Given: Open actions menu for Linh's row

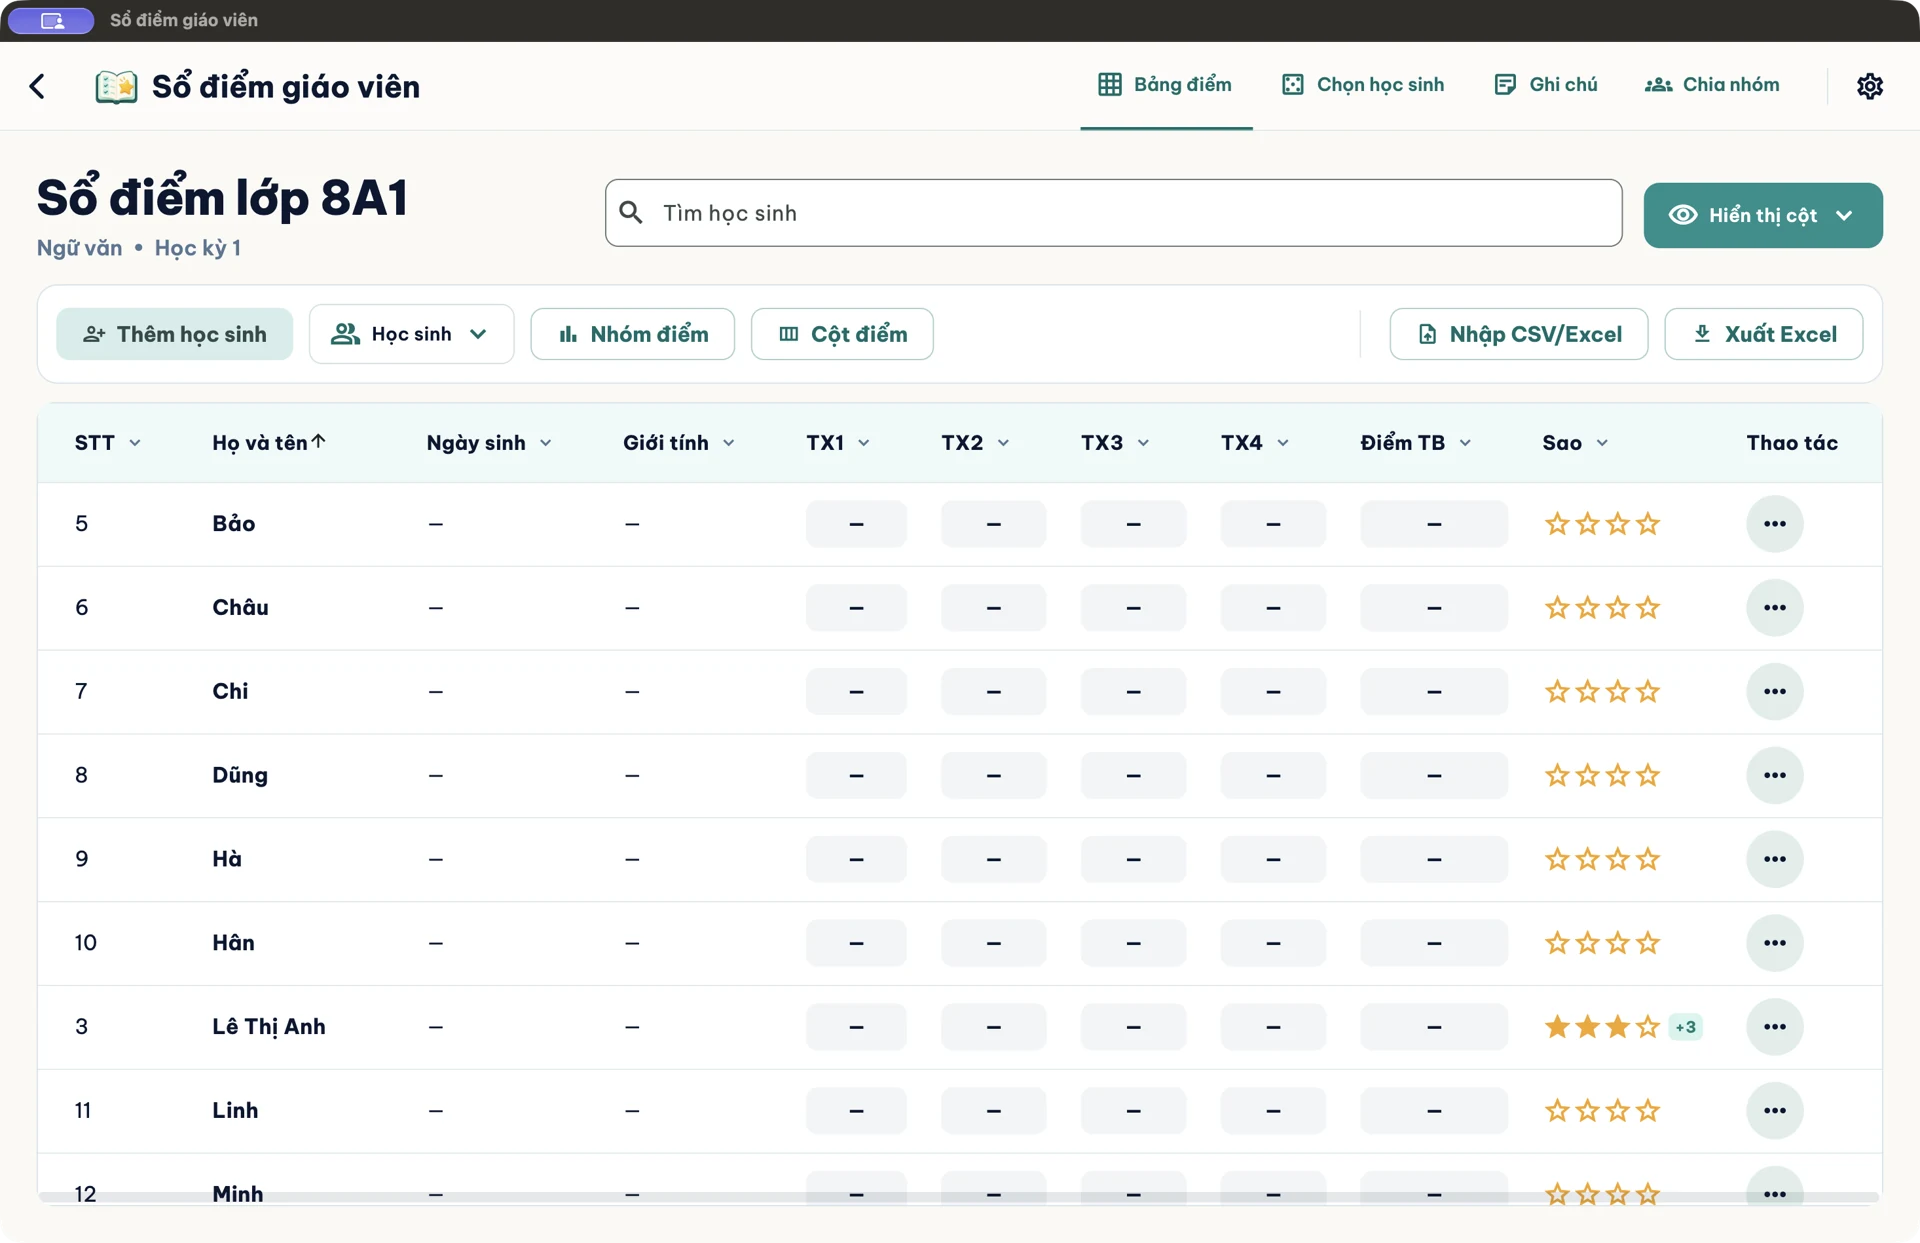Looking at the screenshot, I should (1775, 1110).
